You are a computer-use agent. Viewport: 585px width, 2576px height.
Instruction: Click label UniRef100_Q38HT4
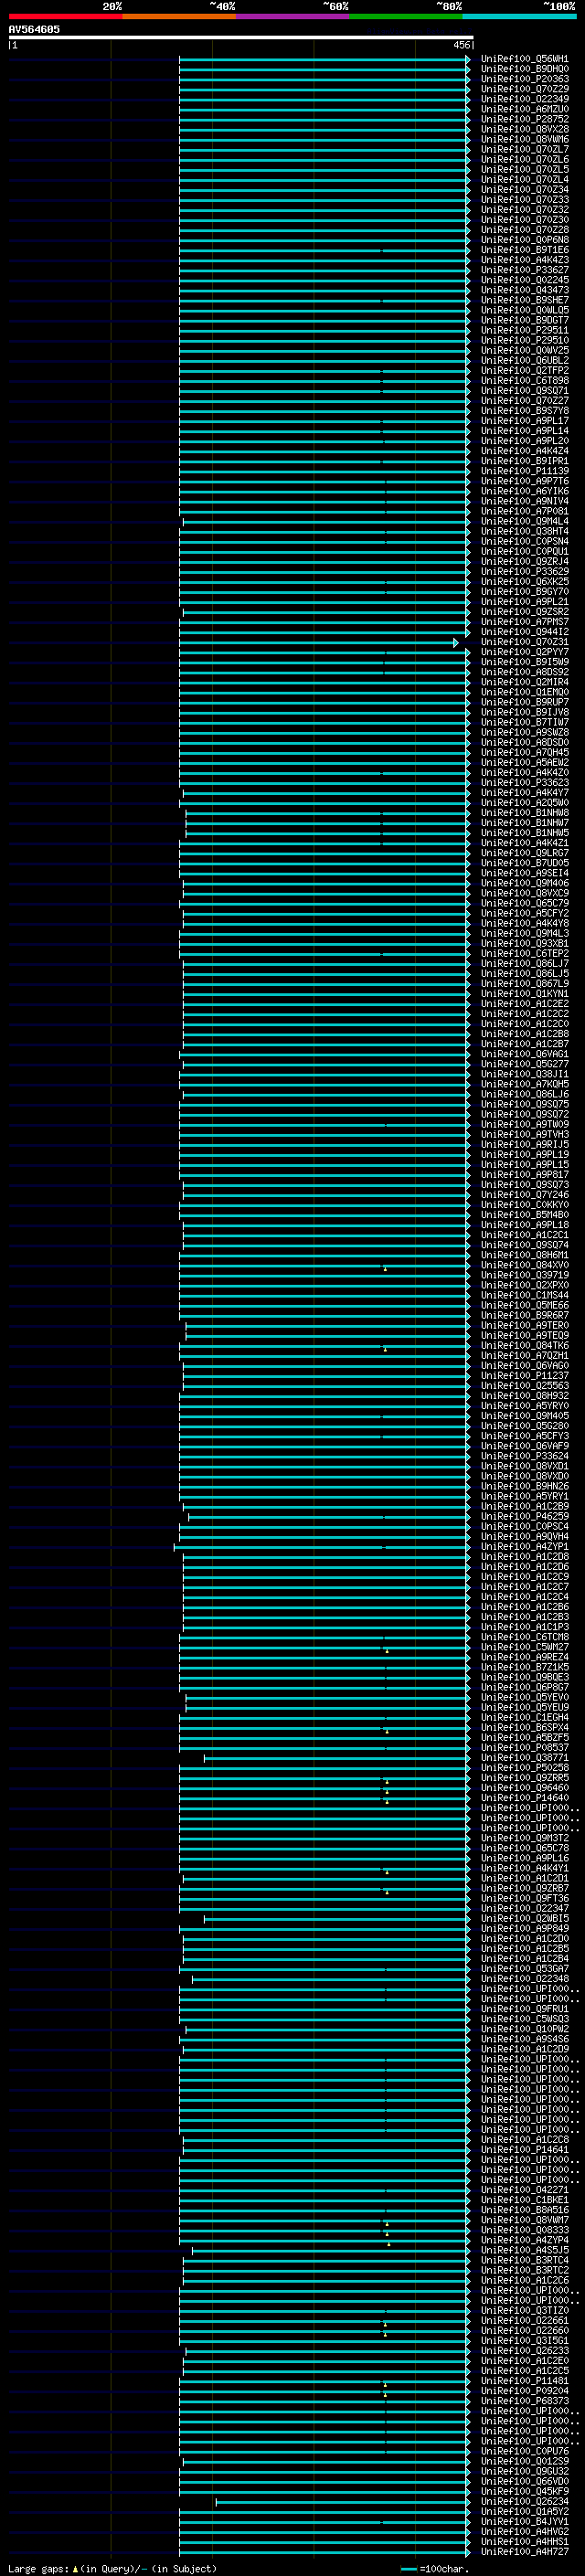coord(525,531)
